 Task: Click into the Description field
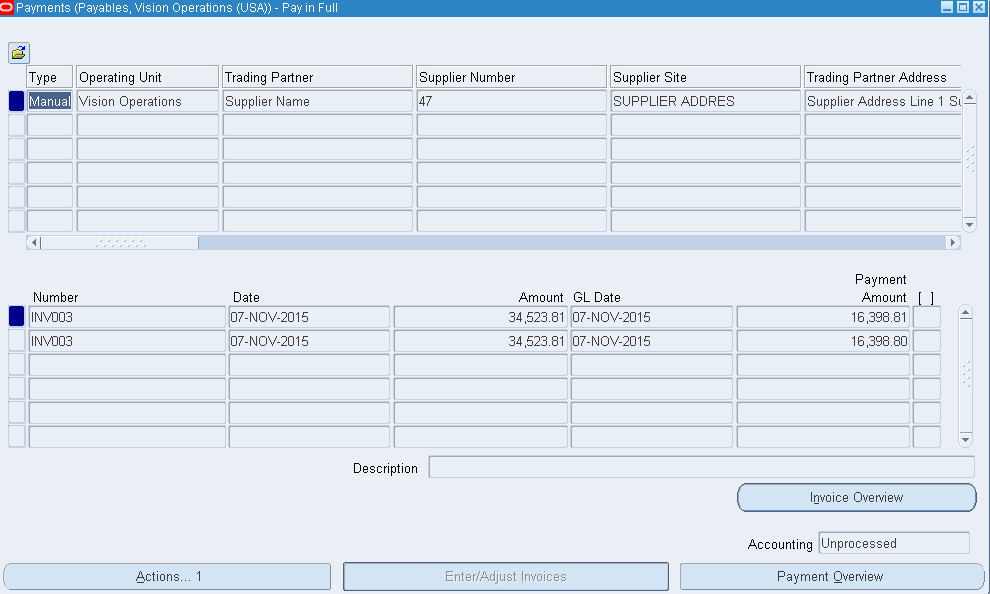[700, 468]
